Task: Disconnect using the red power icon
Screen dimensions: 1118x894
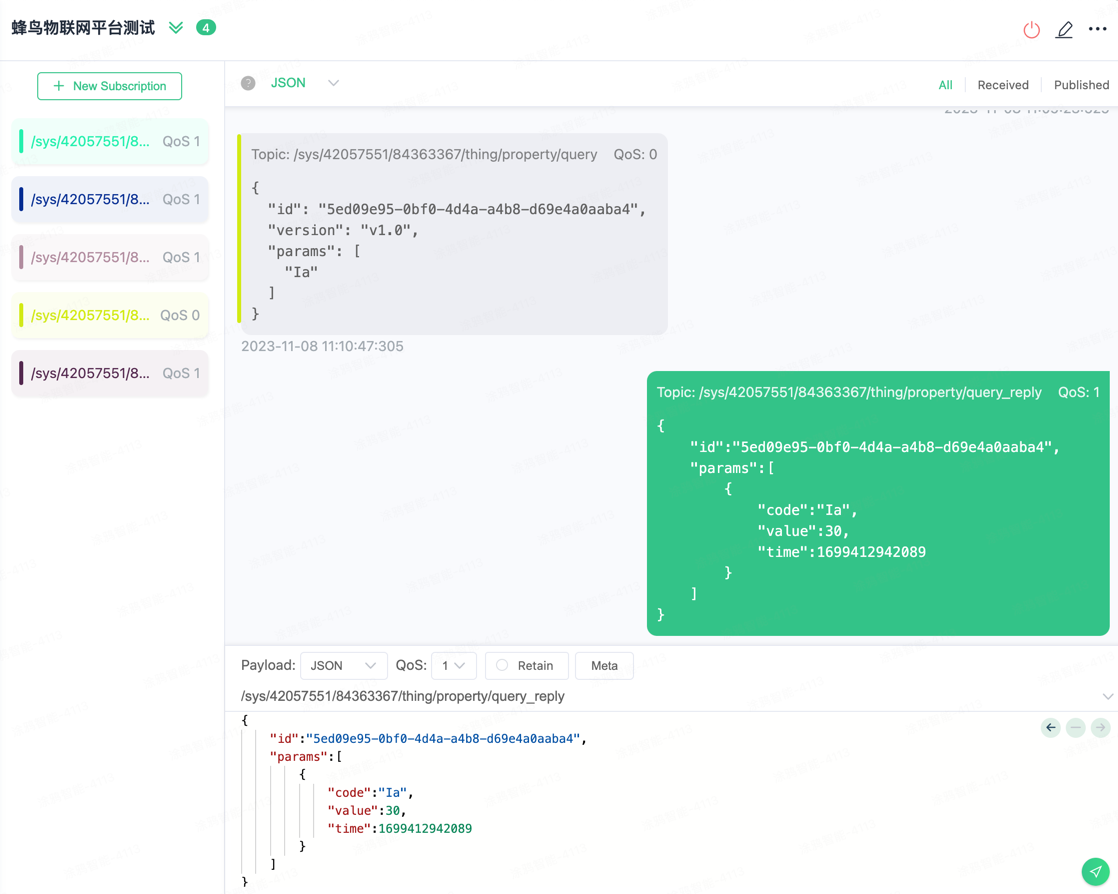Action: 1031,29
